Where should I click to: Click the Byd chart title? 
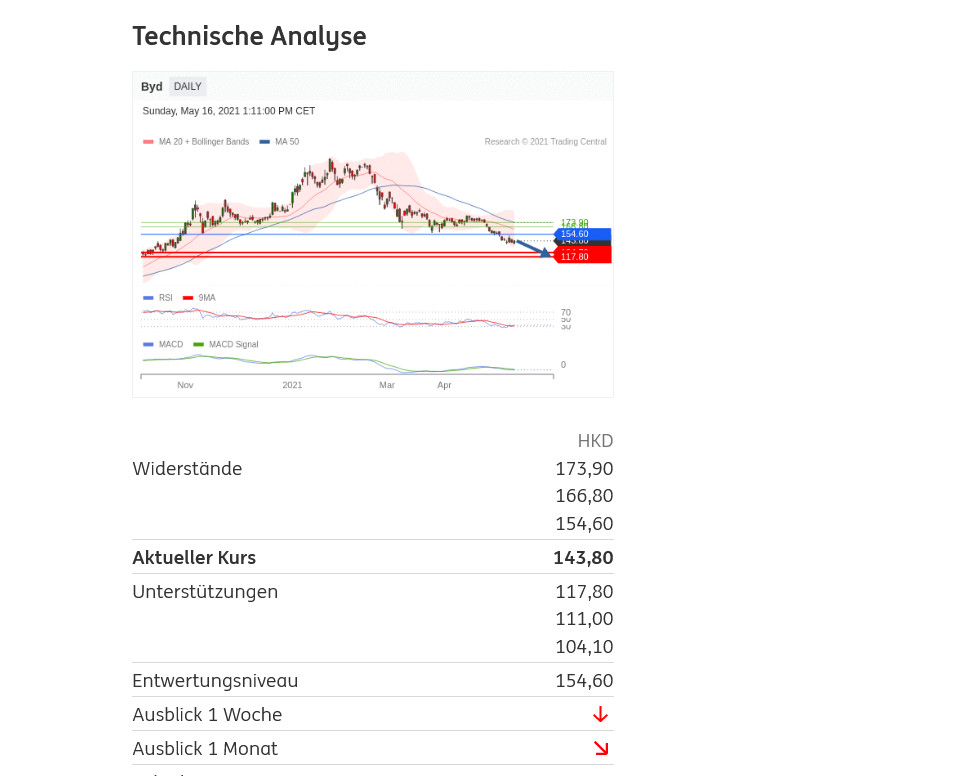click(151, 87)
